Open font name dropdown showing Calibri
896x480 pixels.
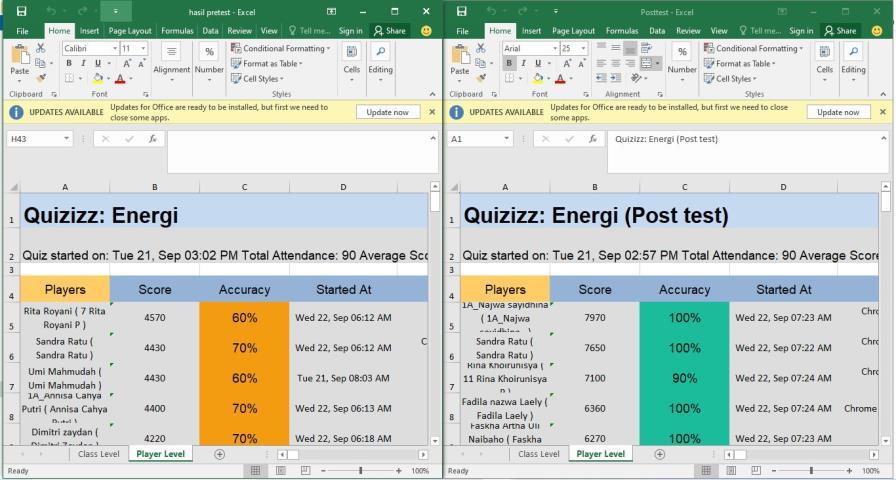click(115, 49)
